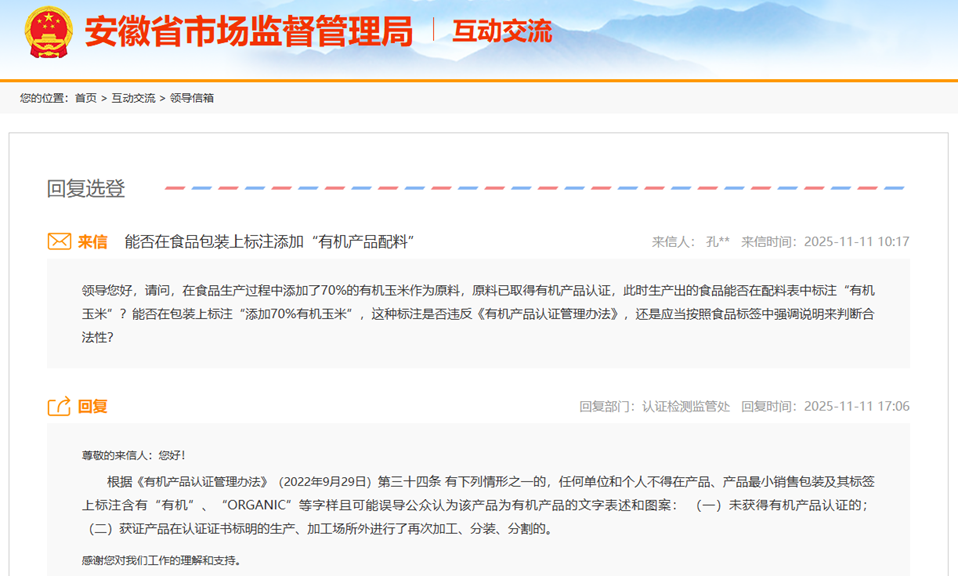Click the reply paragraph citing 《有机产品认证管理办法》

[x=478, y=505]
